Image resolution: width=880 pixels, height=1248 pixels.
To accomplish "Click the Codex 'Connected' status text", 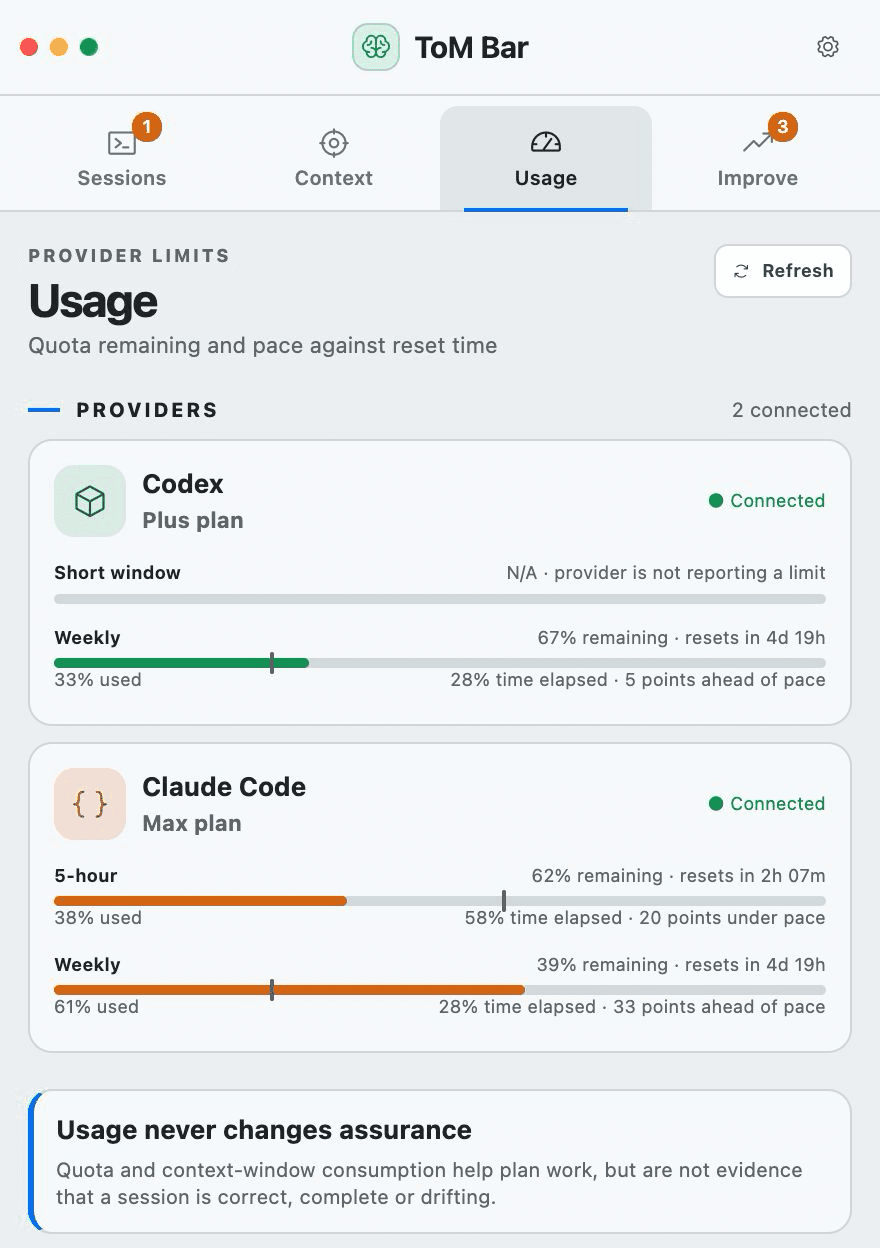I will coord(778,501).
